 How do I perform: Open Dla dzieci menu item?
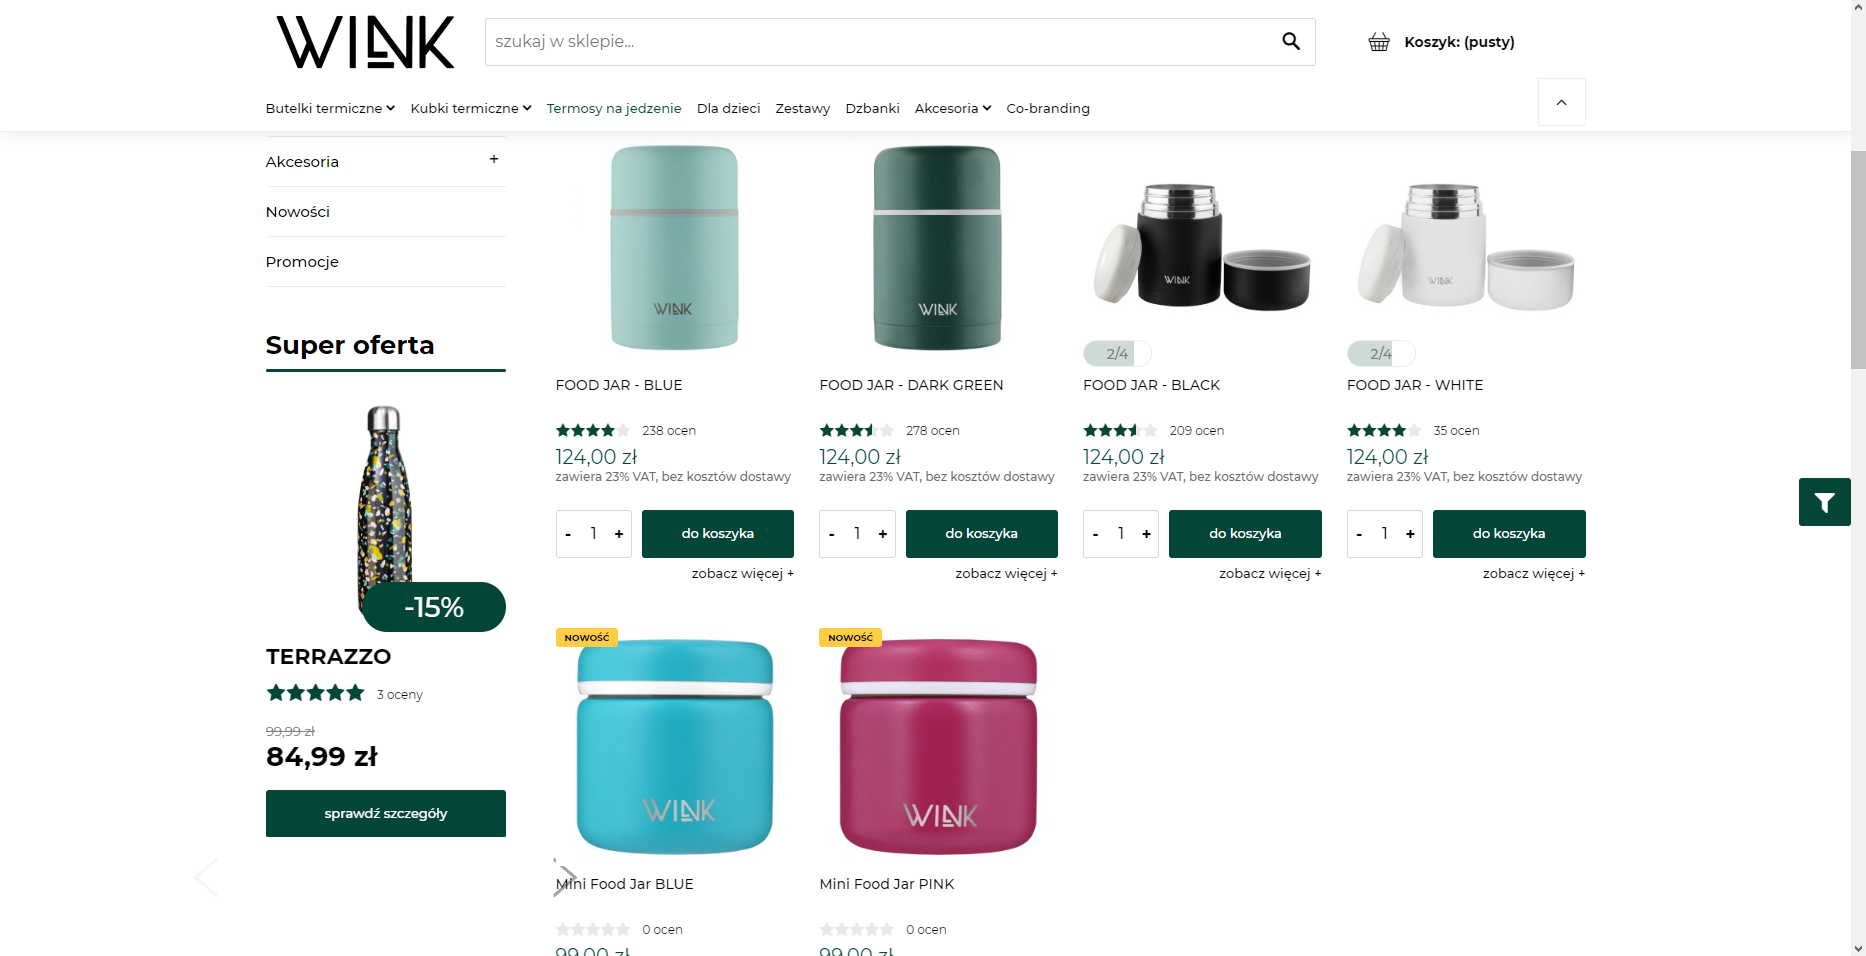pos(728,108)
